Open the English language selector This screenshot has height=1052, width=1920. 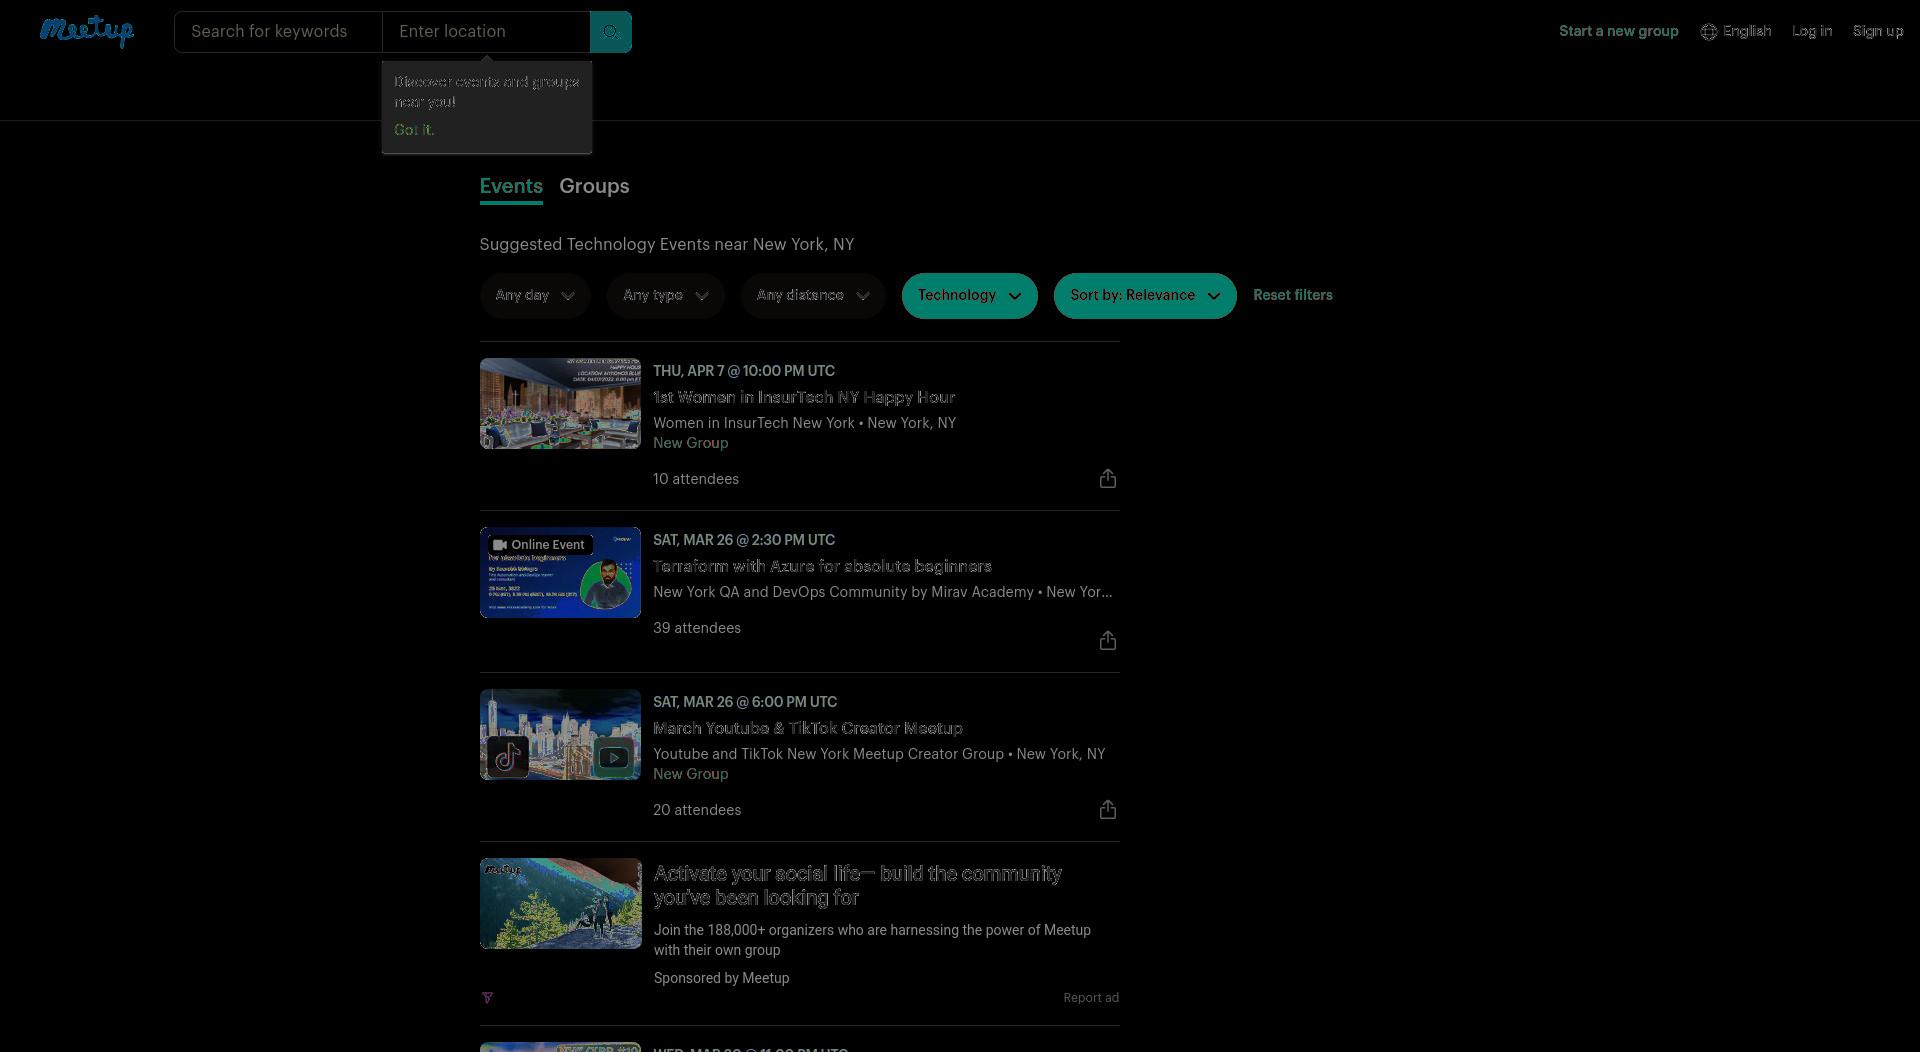click(1736, 32)
